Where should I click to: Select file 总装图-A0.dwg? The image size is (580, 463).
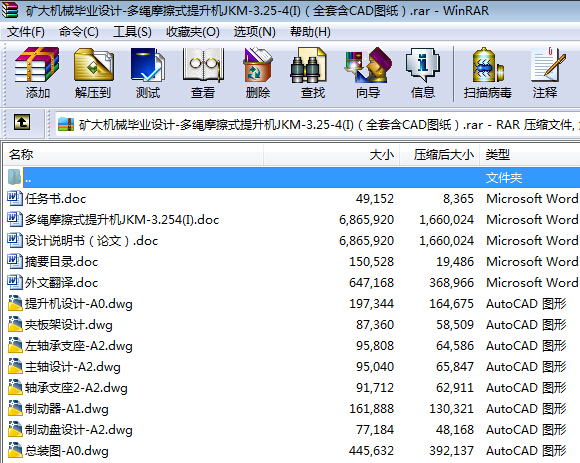coord(67,451)
